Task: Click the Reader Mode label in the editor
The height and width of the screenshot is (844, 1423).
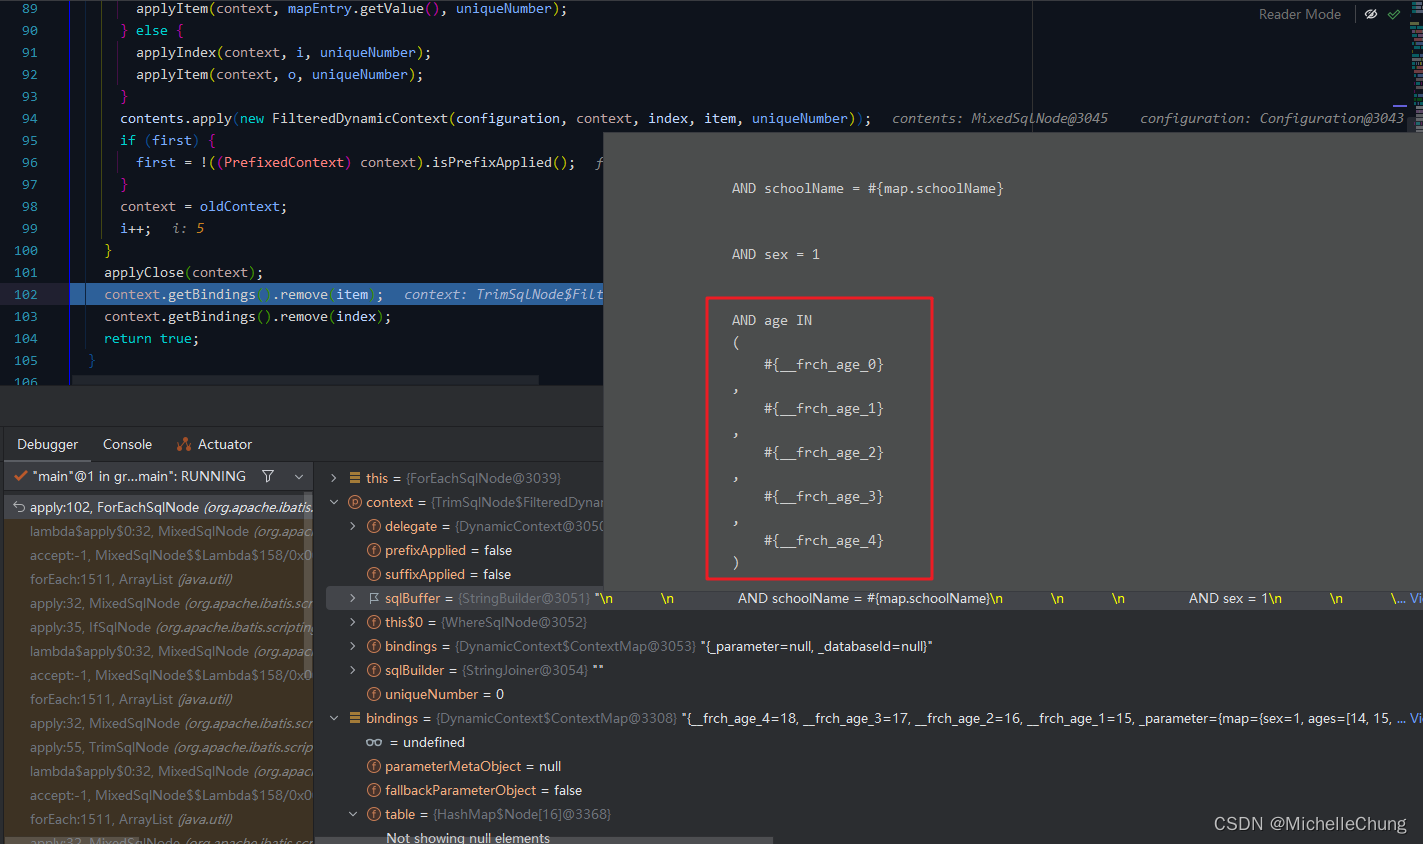Action: click(1299, 14)
